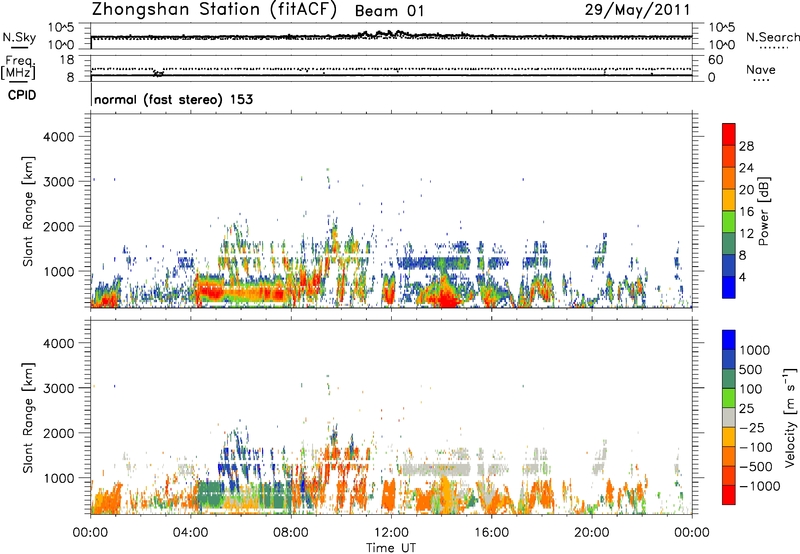Click the 'Velocity [m s-1]' colorbar label
The height and width of the screenshot is (554, 800).
(x=791, y=417)
